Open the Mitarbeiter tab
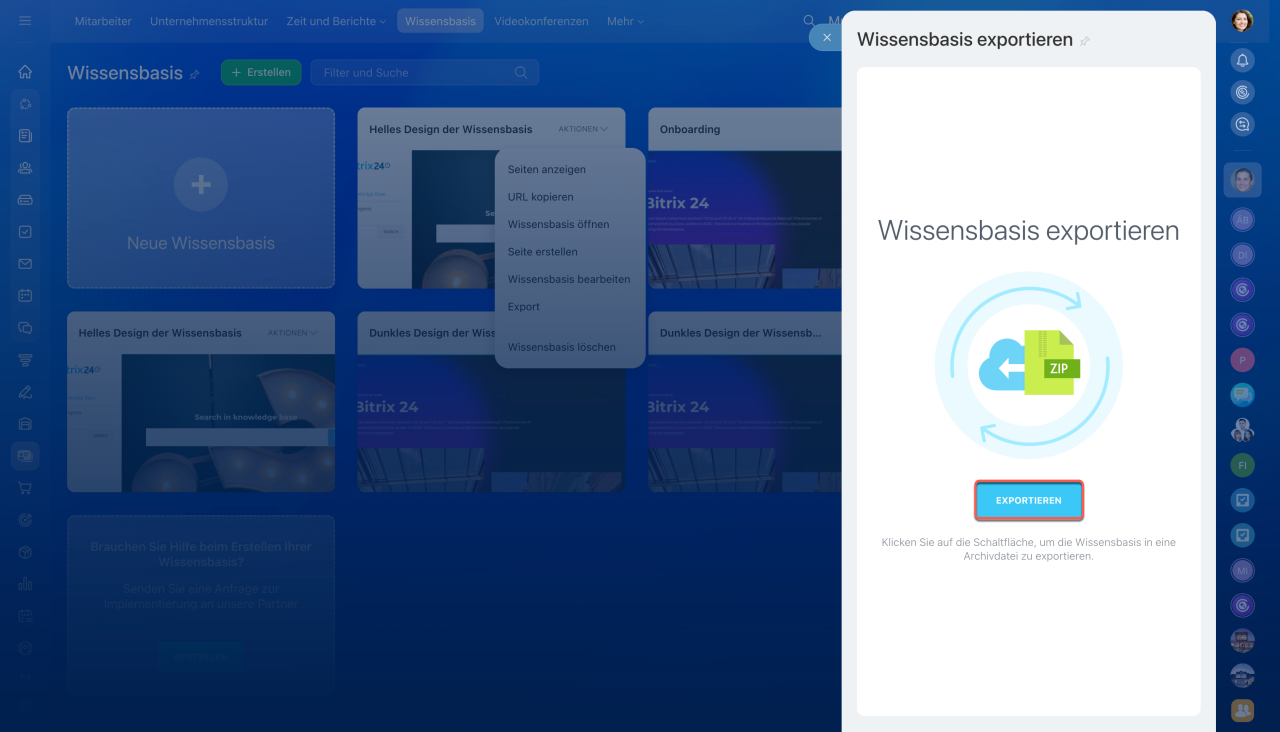The image size is (1280, 732). 103,21
